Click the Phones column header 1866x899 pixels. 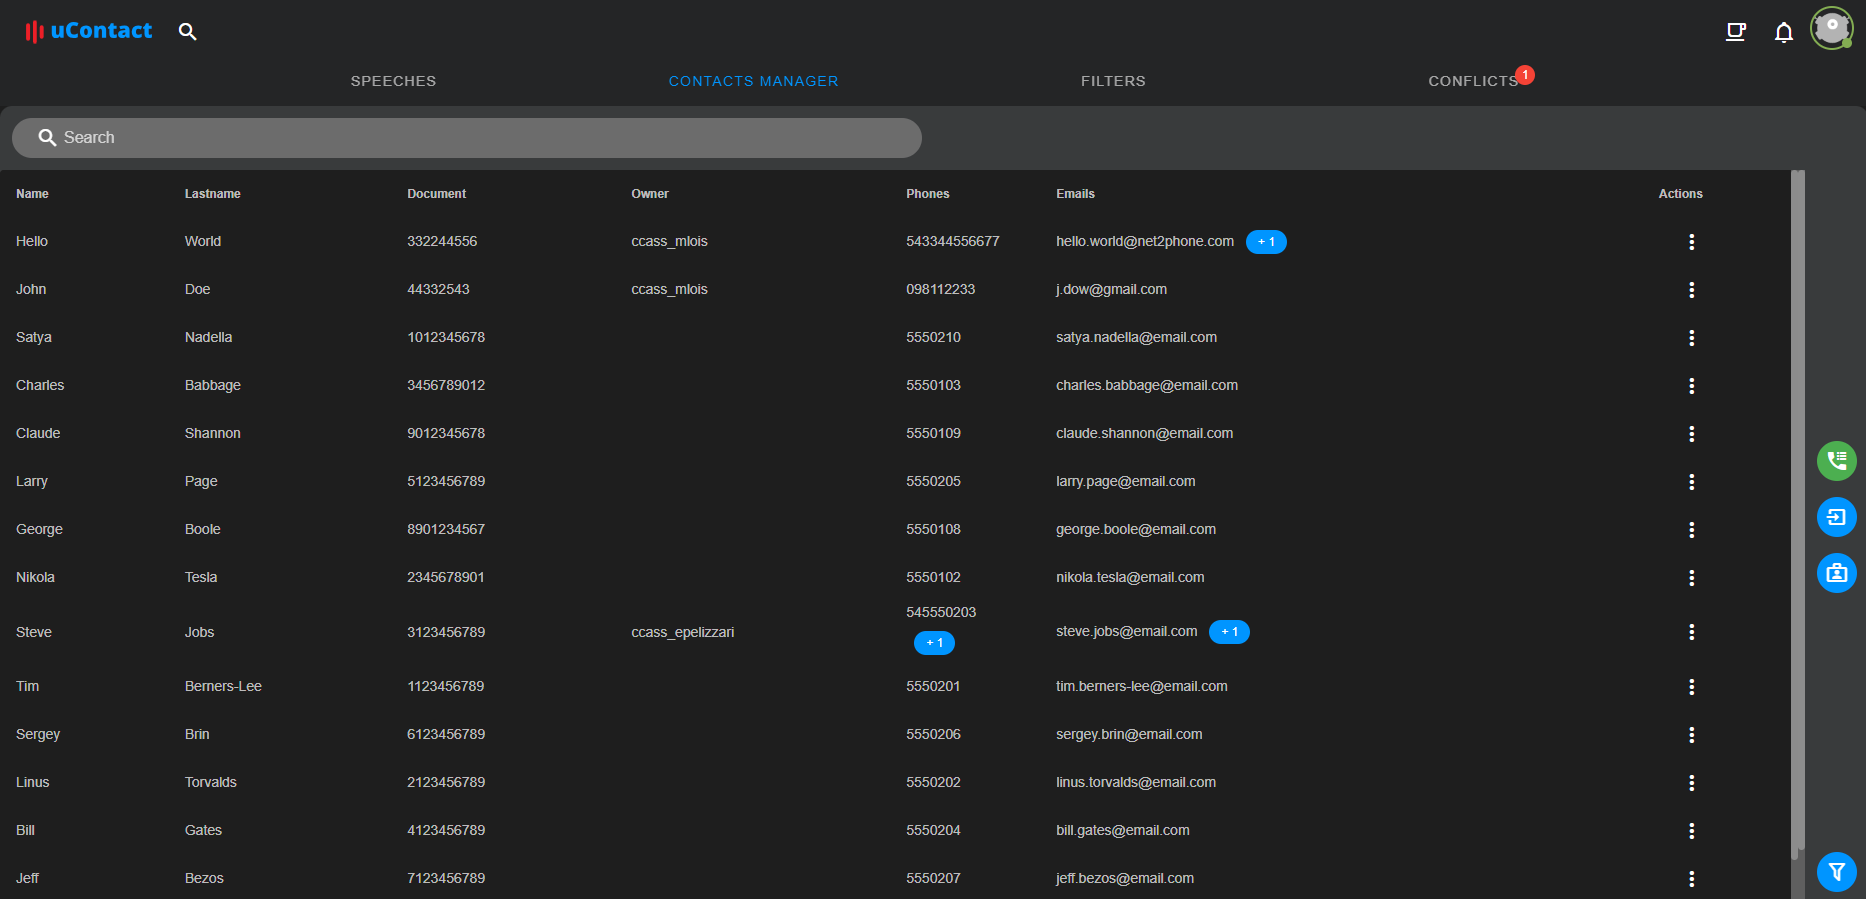point(928,194)
